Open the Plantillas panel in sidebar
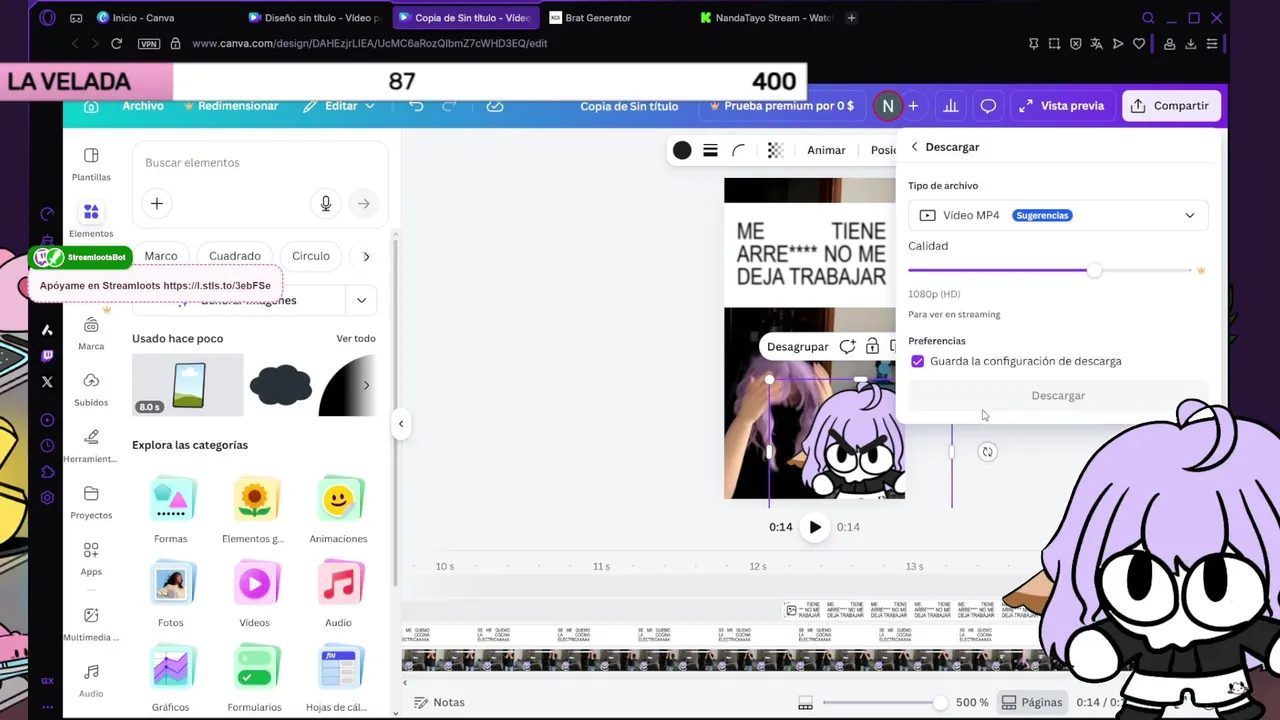Viewport: 1280px width, 720px height. pos(91,164)
